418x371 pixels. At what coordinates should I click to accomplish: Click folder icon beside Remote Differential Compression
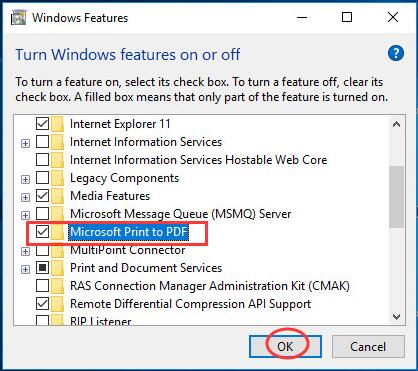tap(58, 304)
